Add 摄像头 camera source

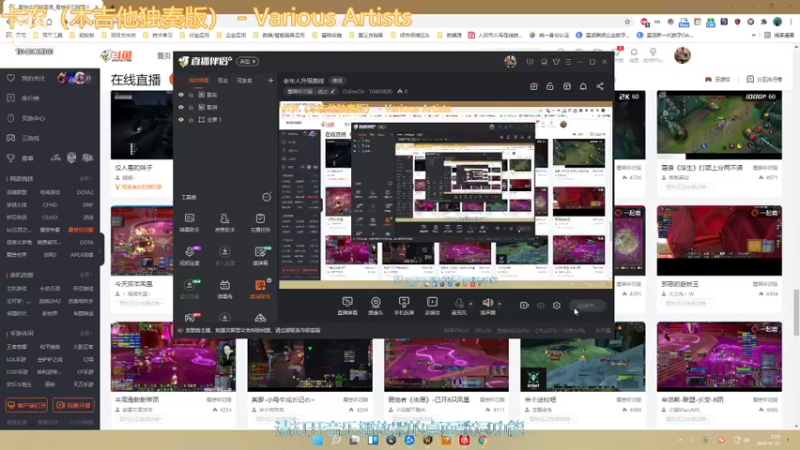376,306
